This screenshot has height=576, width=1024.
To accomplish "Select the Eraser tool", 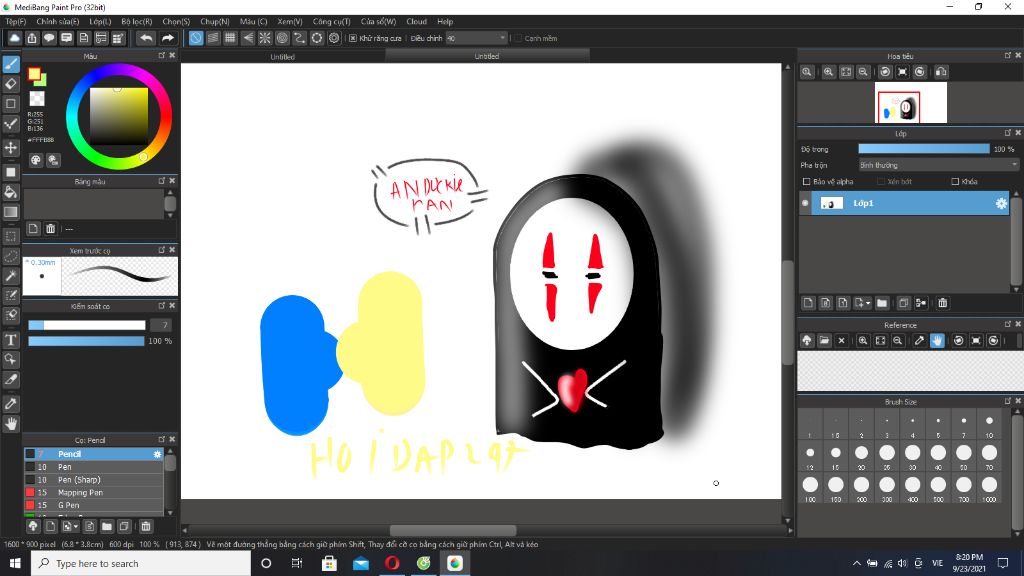I will coord(11,84).
